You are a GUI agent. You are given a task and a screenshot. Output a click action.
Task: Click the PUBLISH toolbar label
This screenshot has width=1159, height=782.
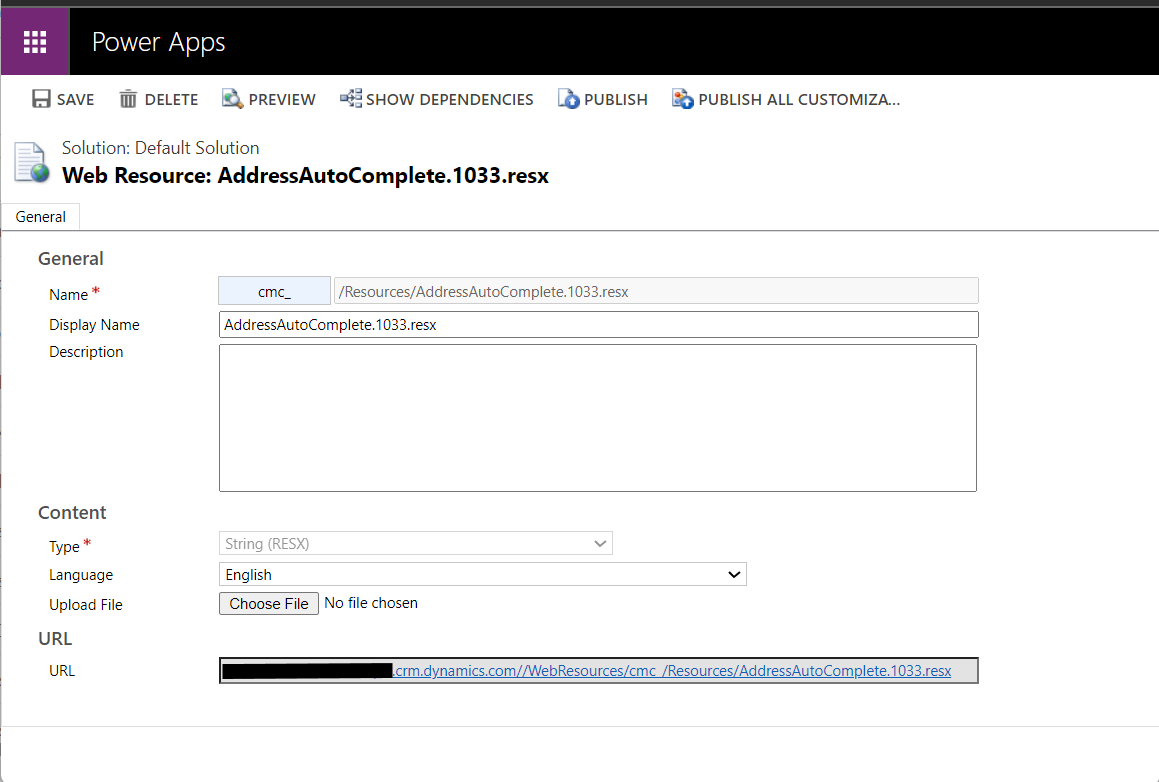pos(616,100)
